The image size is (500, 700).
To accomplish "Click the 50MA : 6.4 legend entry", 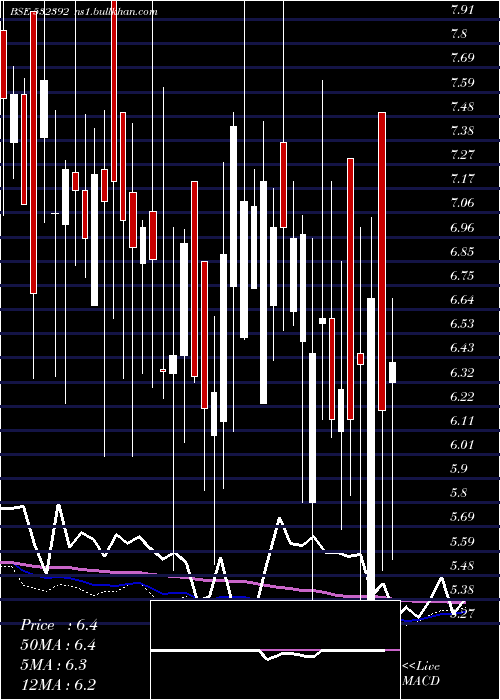I will coord(58,645).
